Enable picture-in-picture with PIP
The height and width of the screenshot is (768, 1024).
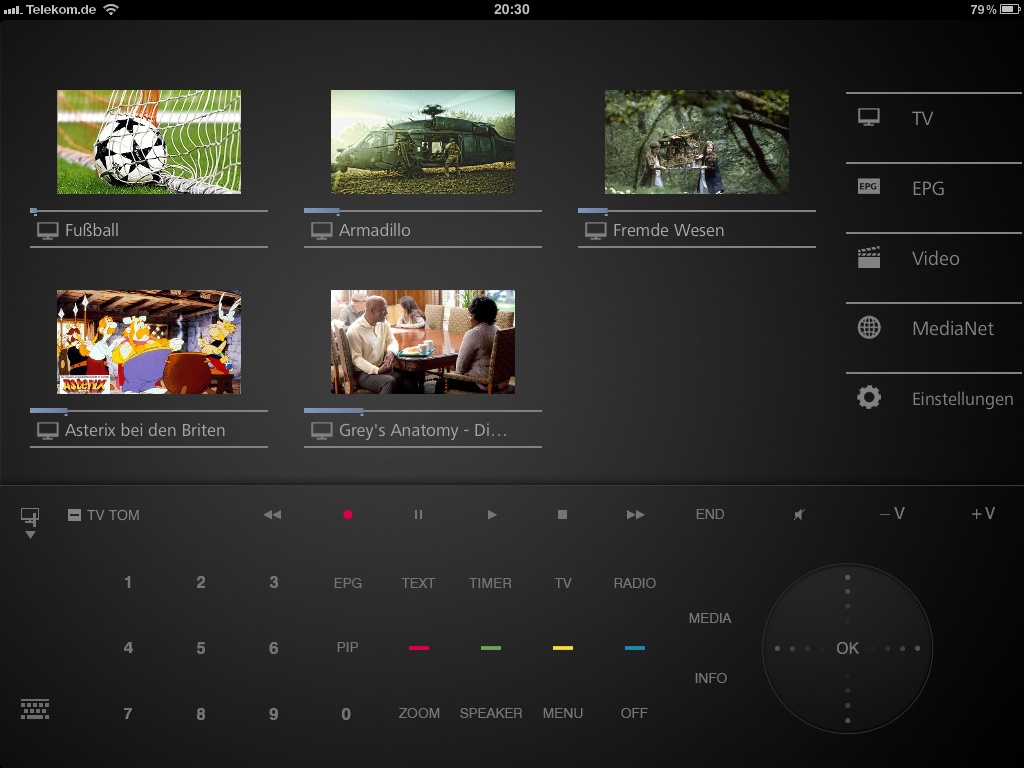tap(347, 647)
